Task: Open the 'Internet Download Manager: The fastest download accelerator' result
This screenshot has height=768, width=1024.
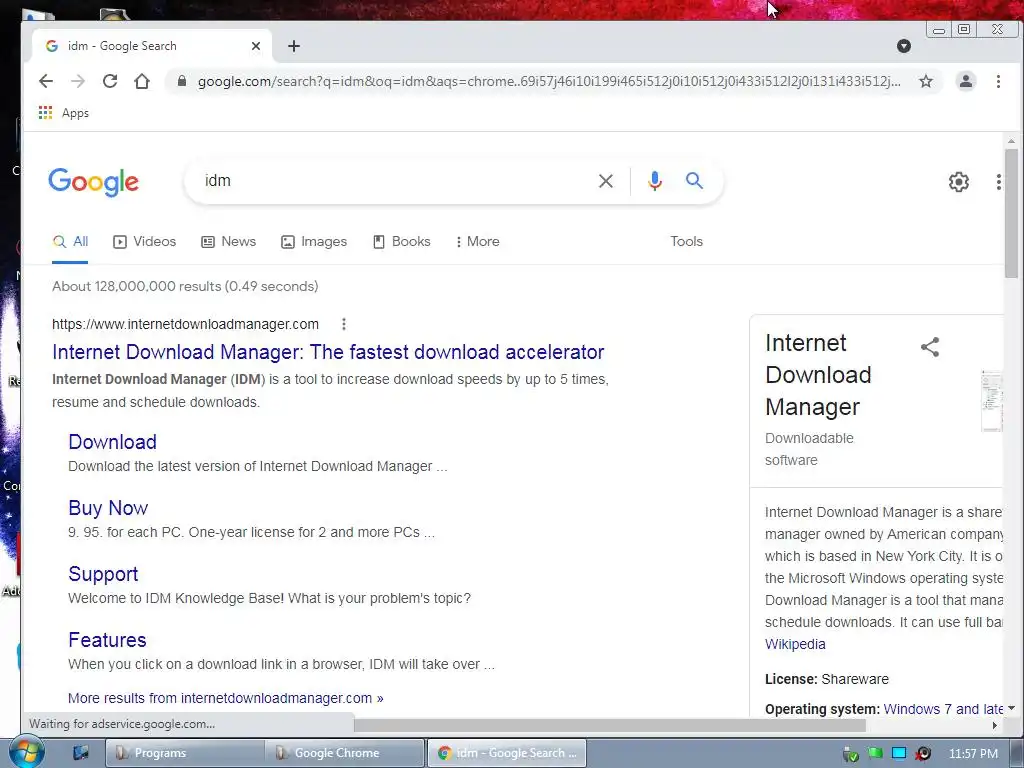Action: [328, 352]
